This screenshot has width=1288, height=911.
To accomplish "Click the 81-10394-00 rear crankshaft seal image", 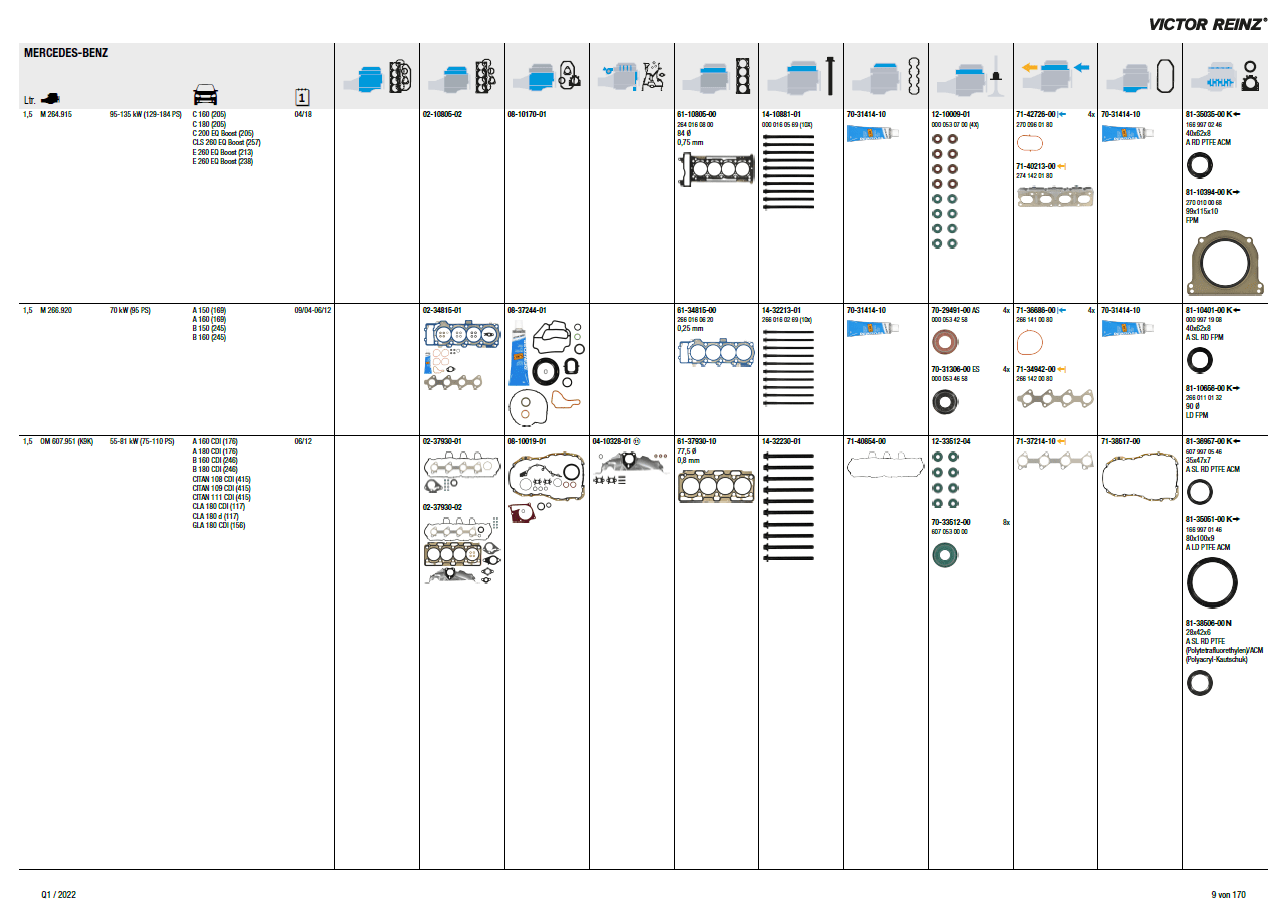I will point(1222,263).
